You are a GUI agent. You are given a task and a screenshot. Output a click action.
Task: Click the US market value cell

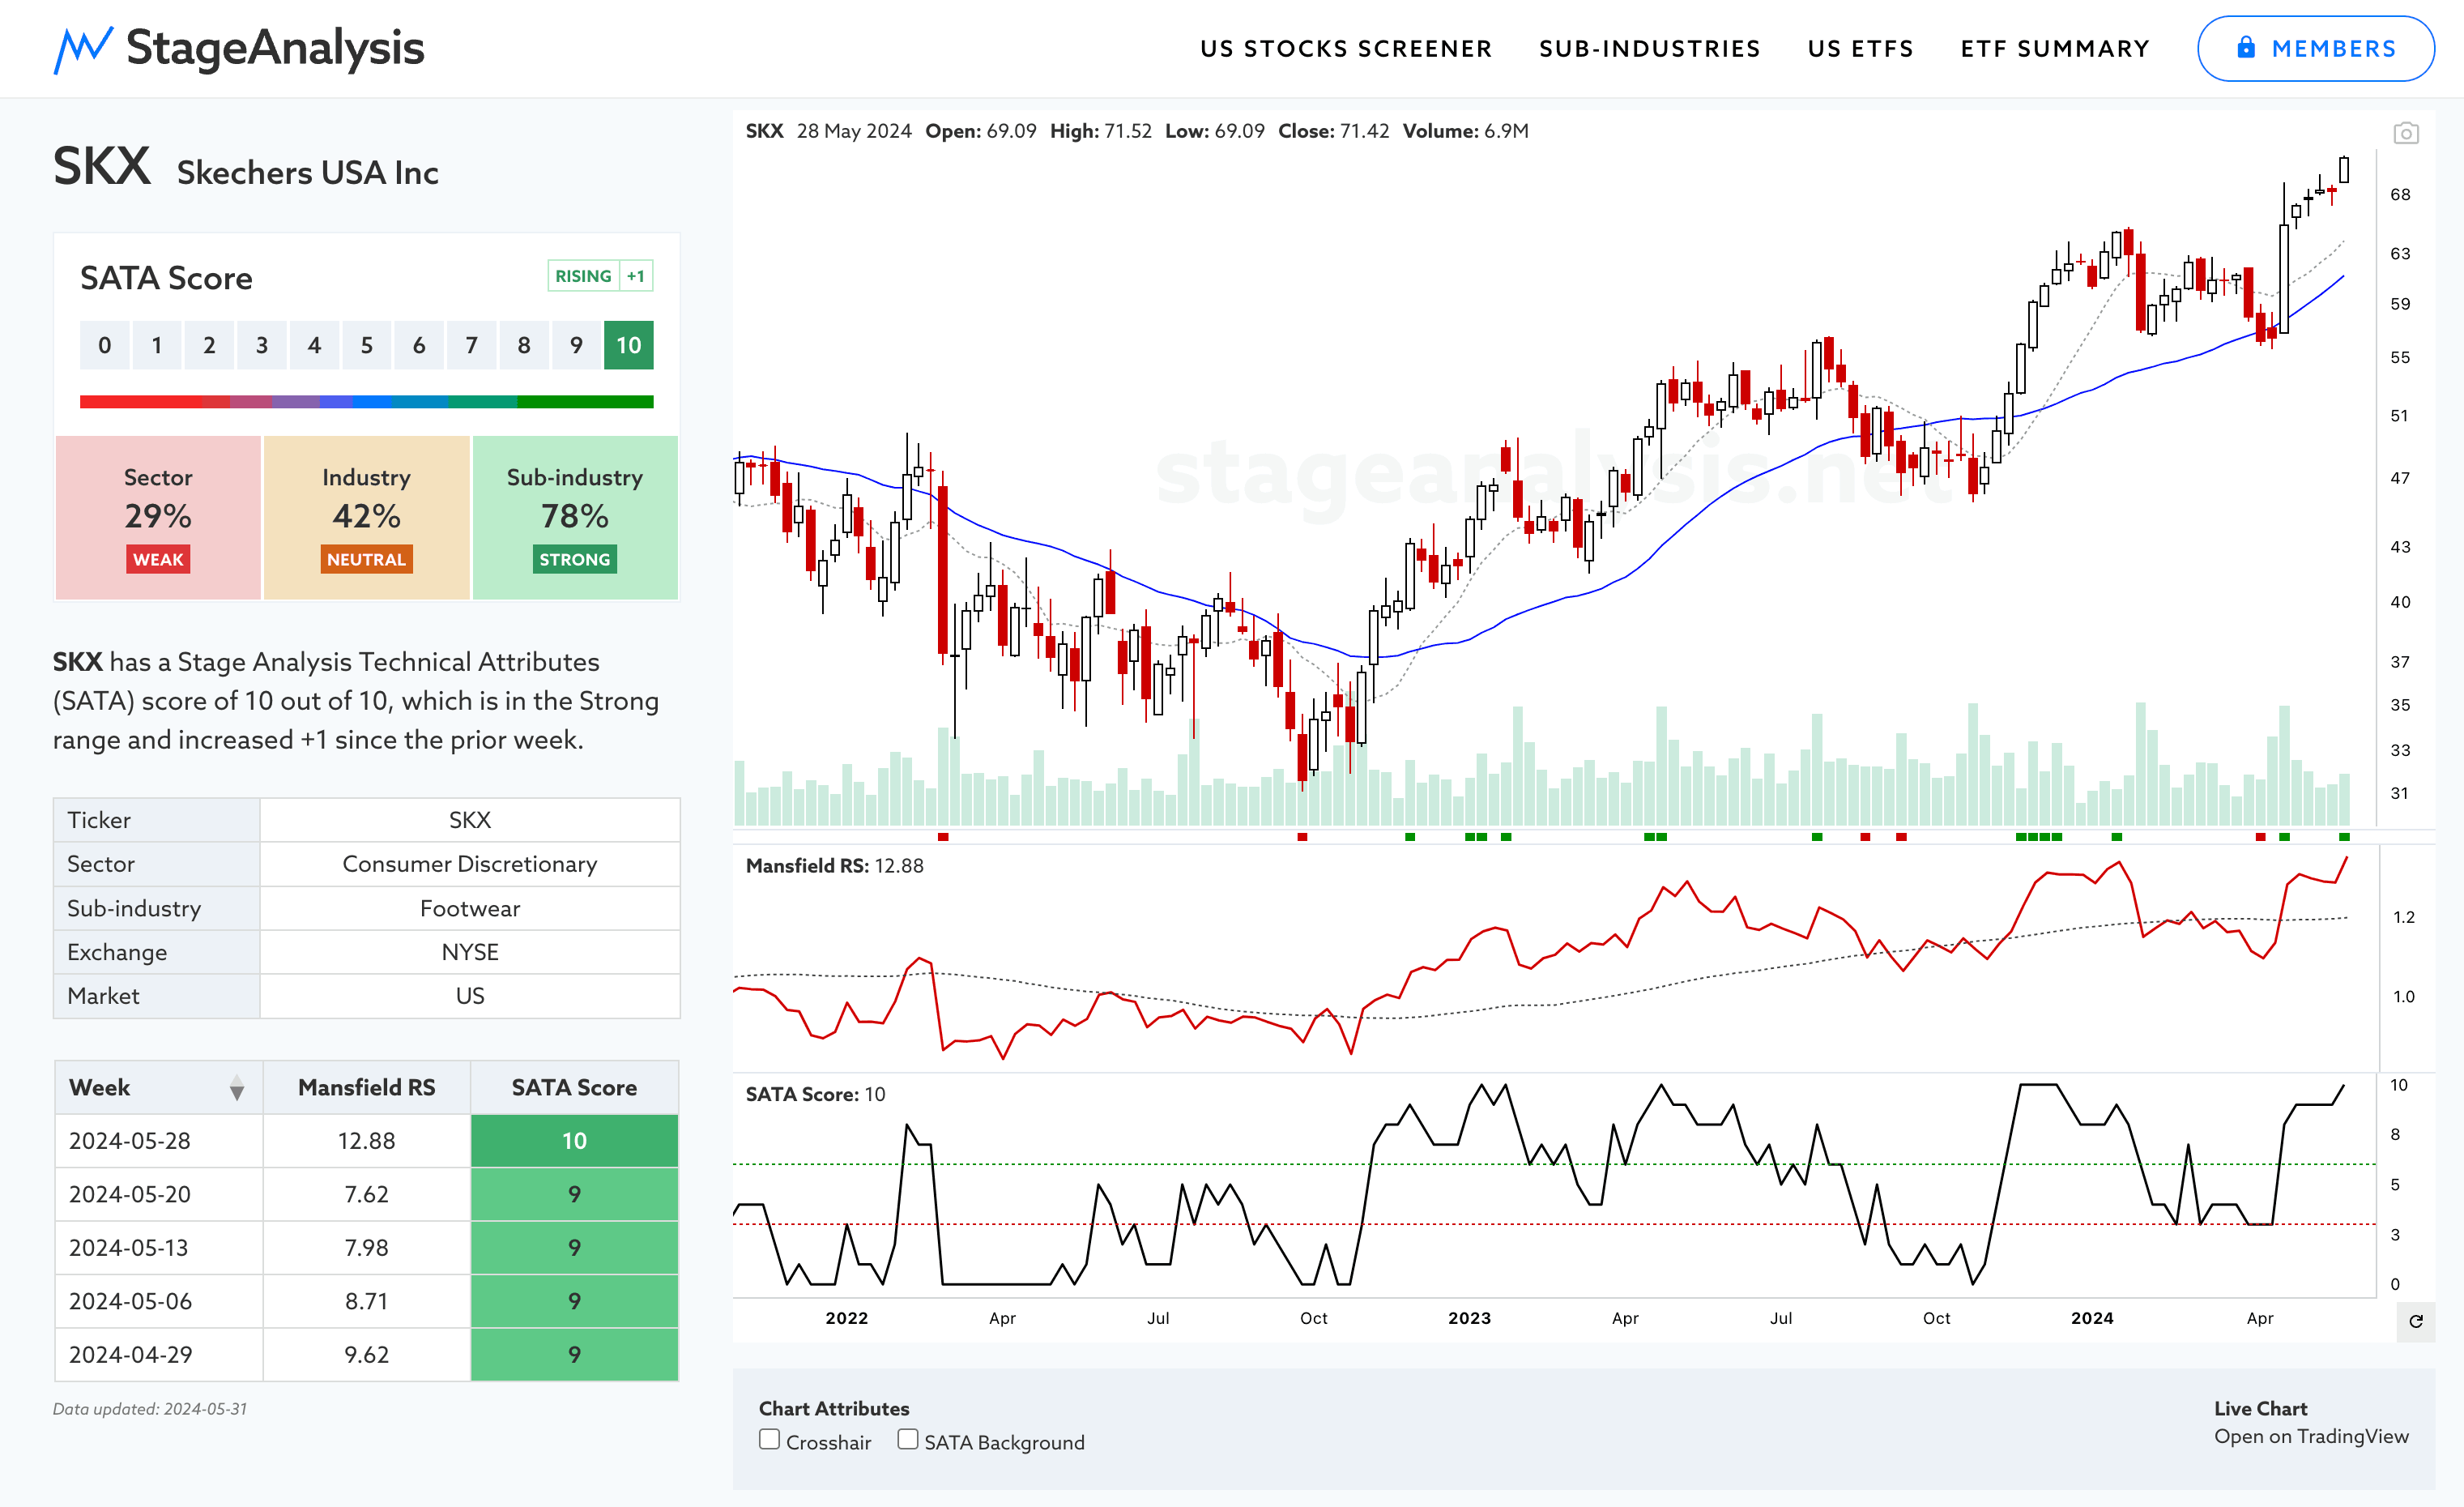(x=469, y=996)
